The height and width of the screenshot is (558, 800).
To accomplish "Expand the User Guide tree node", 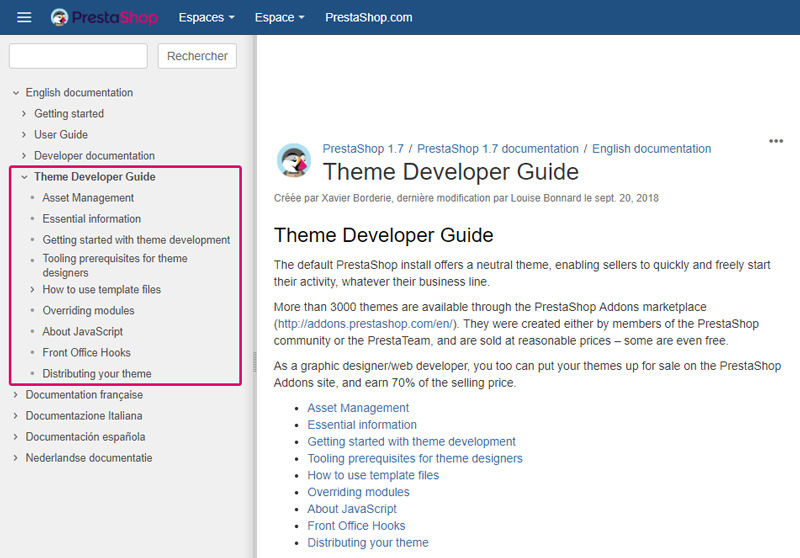I will (24, 135).
